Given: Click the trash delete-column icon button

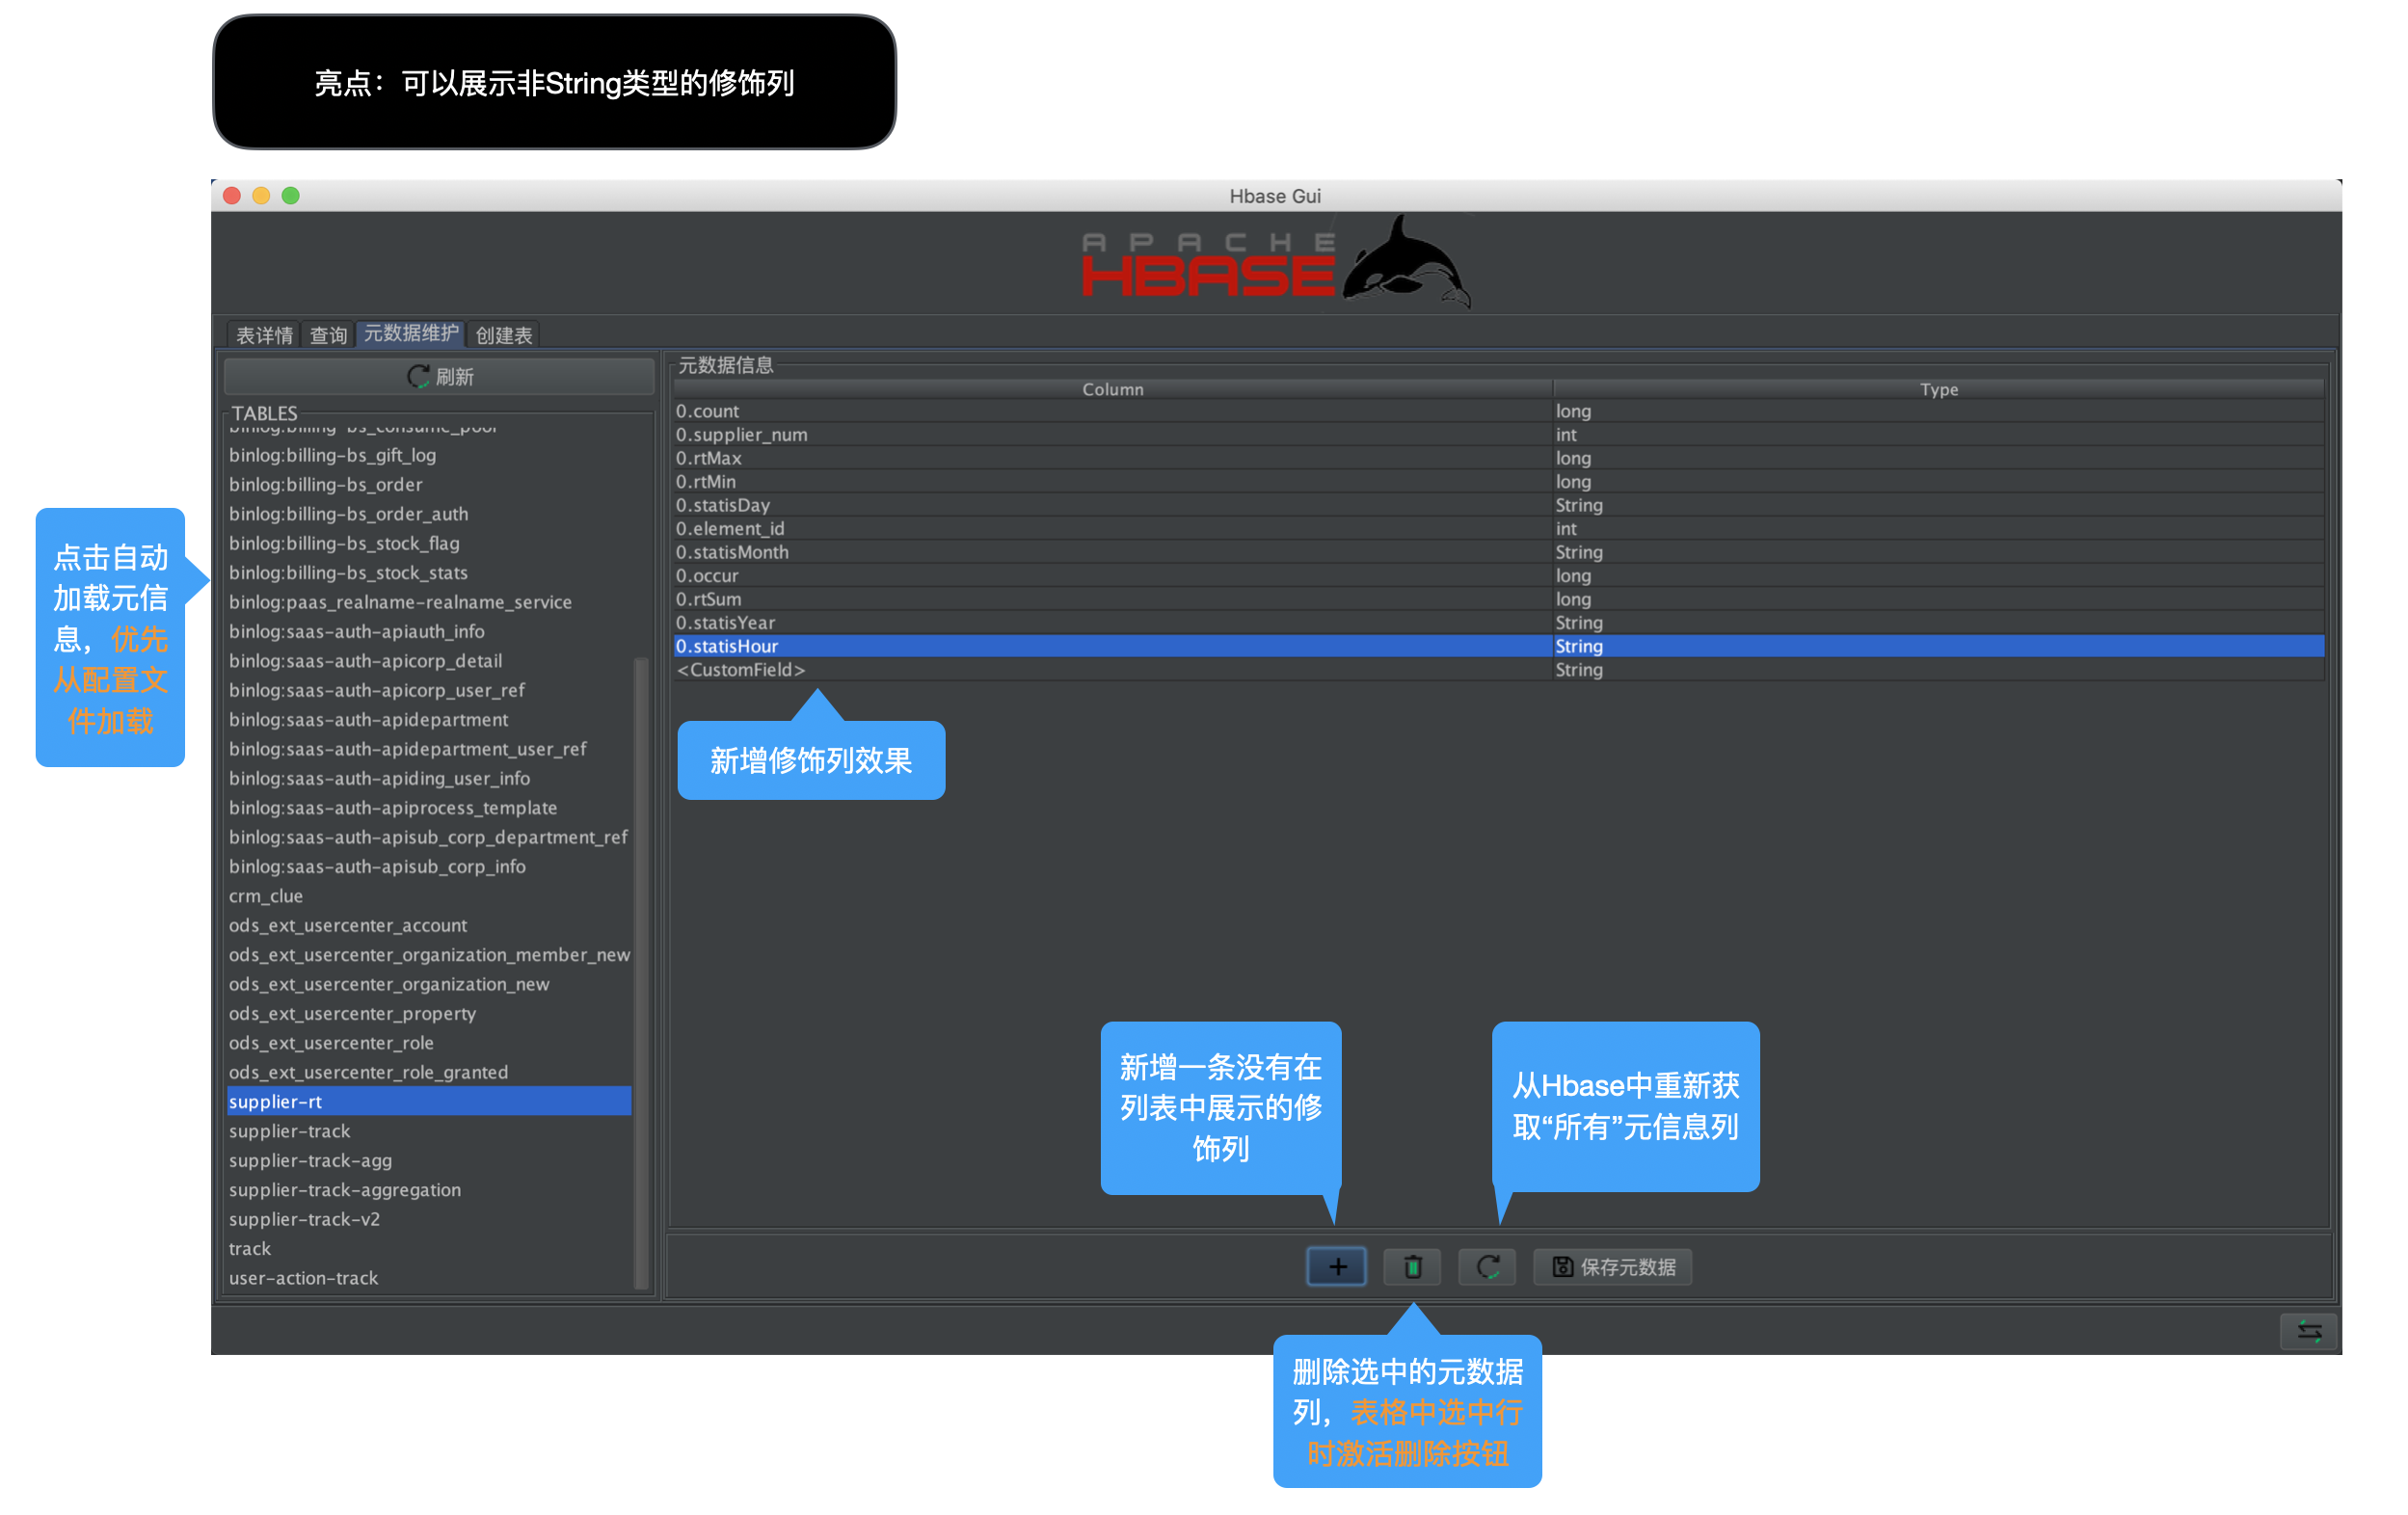Looking at the screenshot, I should 1412,1267.
